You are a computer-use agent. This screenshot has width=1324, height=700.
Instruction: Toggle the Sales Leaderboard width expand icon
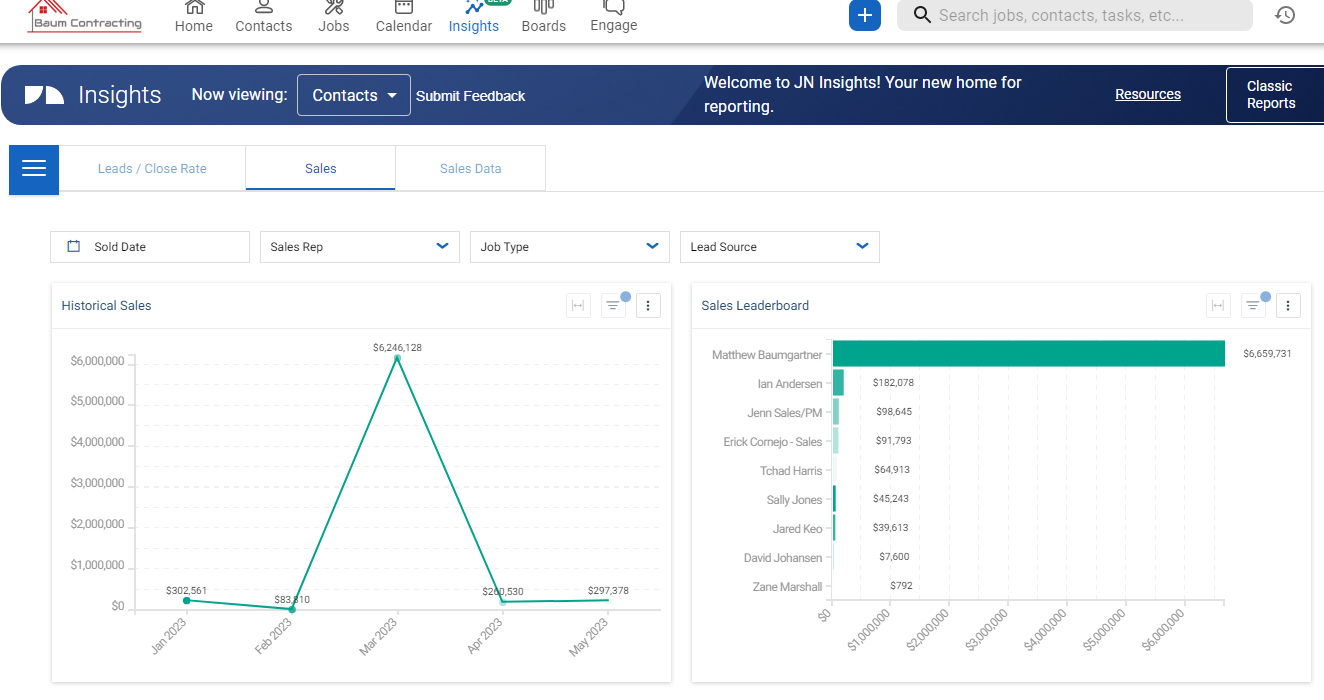click(1217, 306)
